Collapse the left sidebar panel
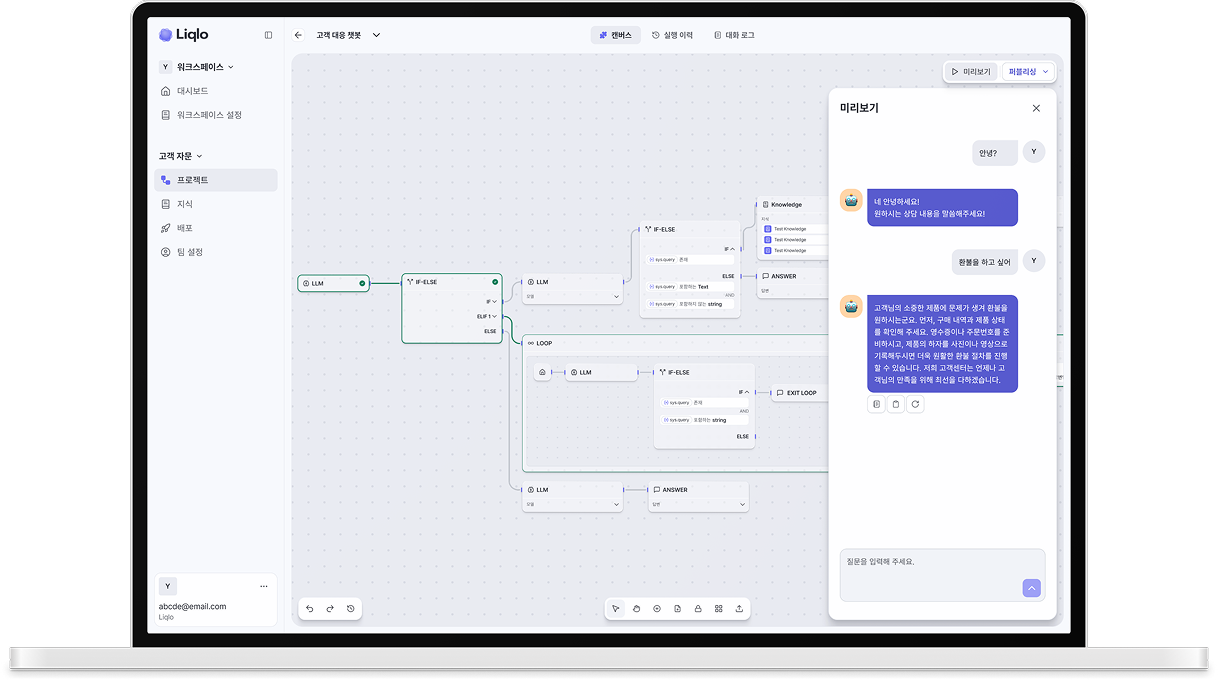This screenshot has width=1218, height=680. (268, 35)
